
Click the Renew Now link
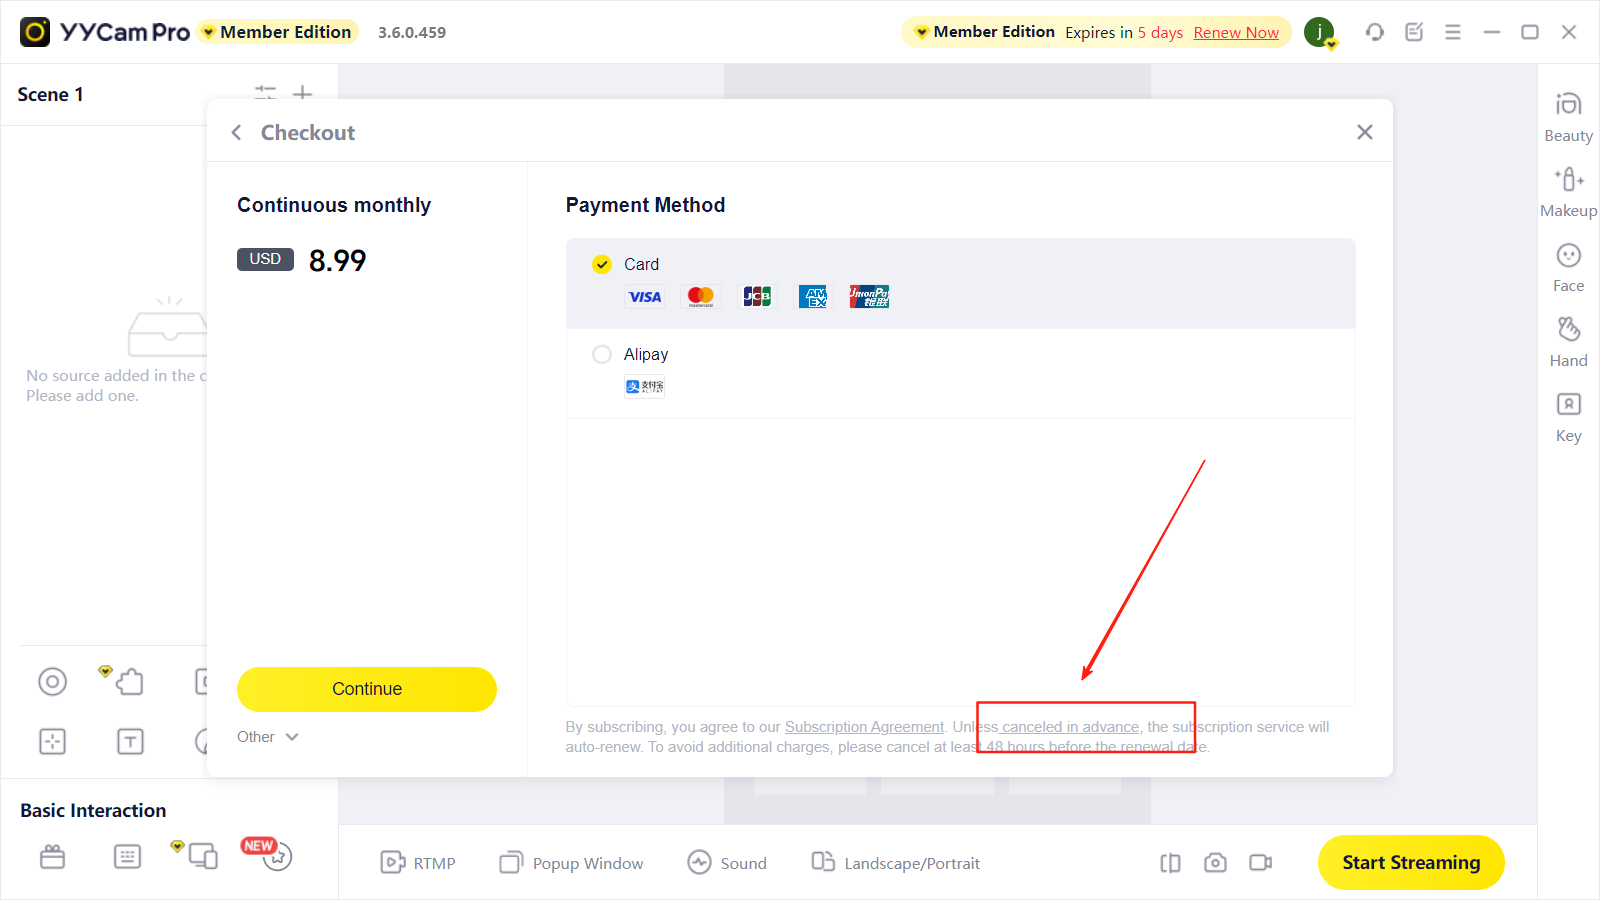pyautogui.click(x=1236, y=32)
